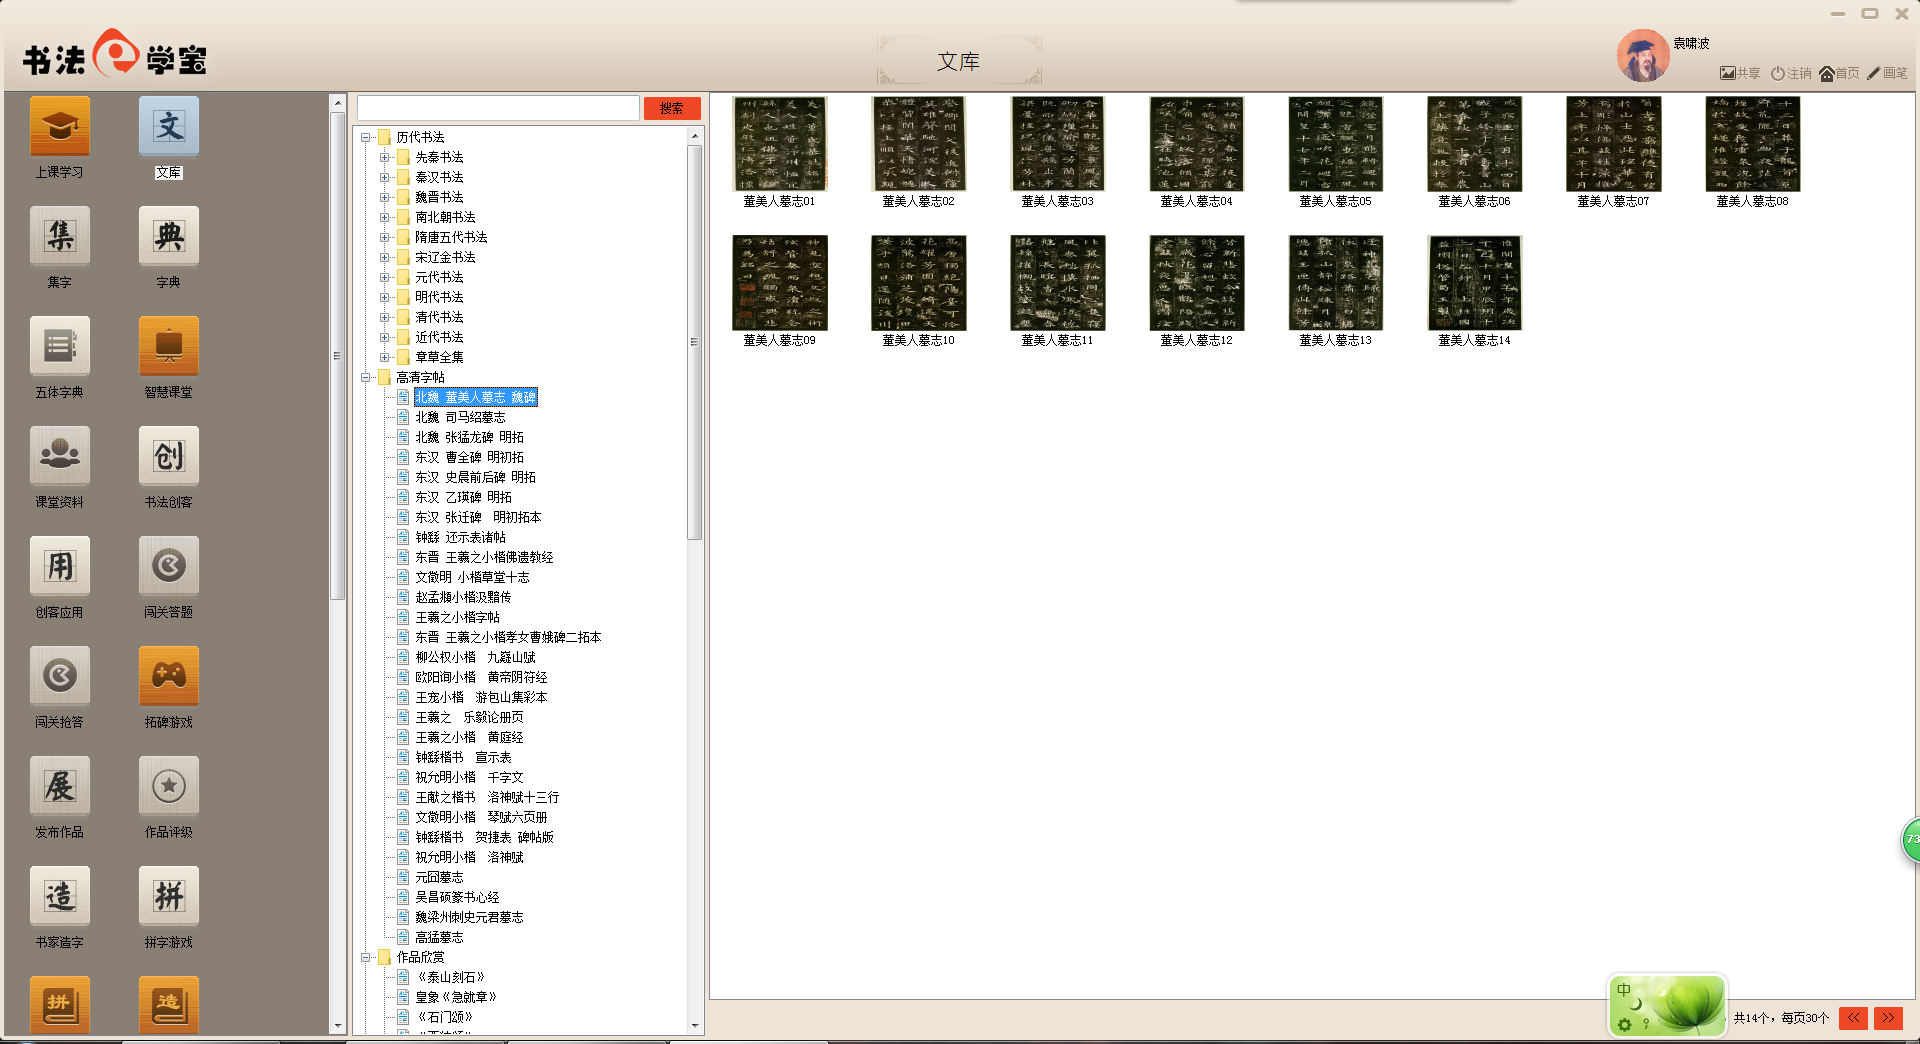1920x1044 pixels.
Task: Open the 文库 library icon
Action: click(169, 127)
